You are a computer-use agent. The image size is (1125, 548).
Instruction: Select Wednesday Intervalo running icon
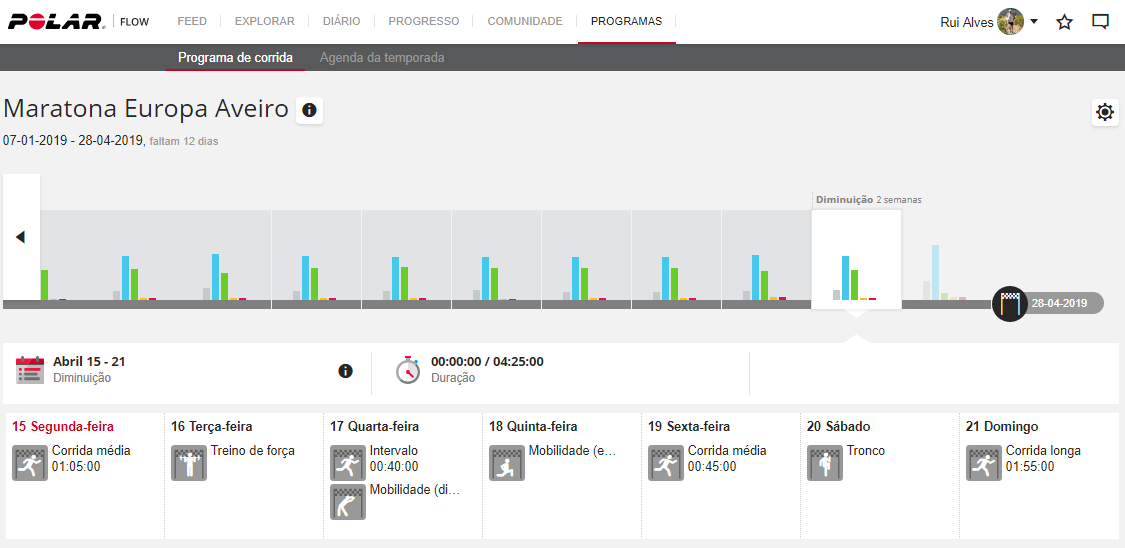tap(348, 463)
